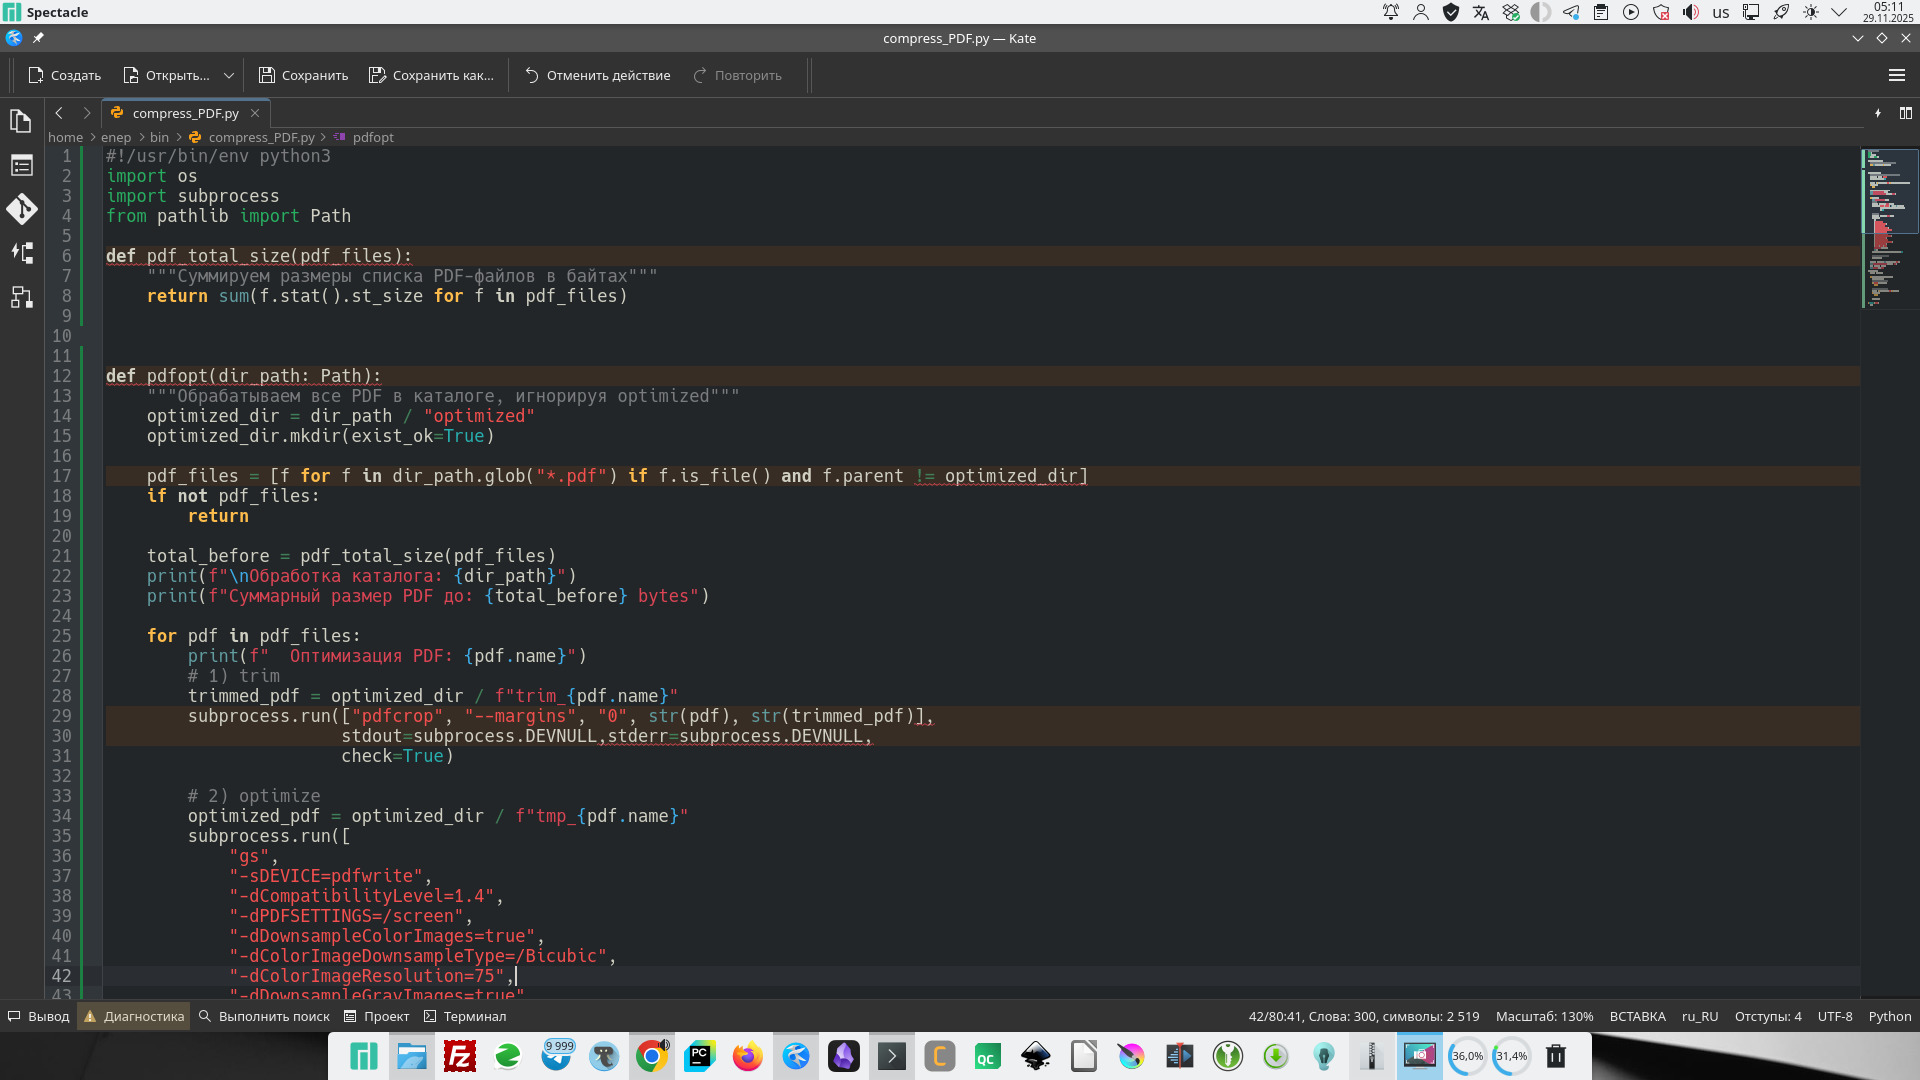Screen dimensions: 1920x1080
Task: Click the Save (Сохранить) toolbar button
Action: [303, 75]
